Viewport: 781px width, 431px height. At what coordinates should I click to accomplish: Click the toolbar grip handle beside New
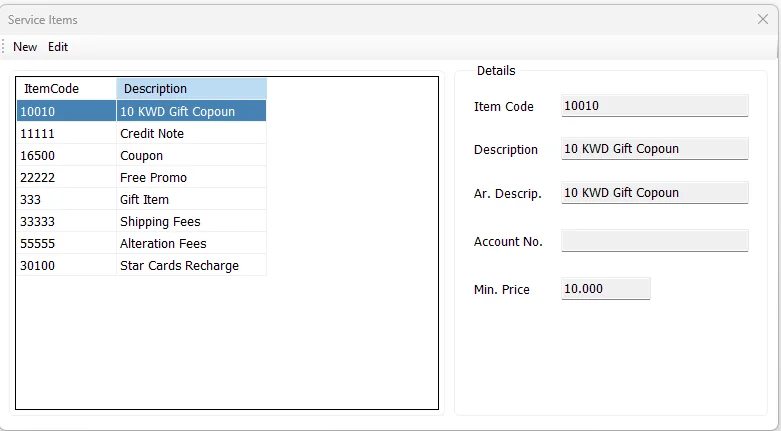pyautogui.click(x=3, y=47)
